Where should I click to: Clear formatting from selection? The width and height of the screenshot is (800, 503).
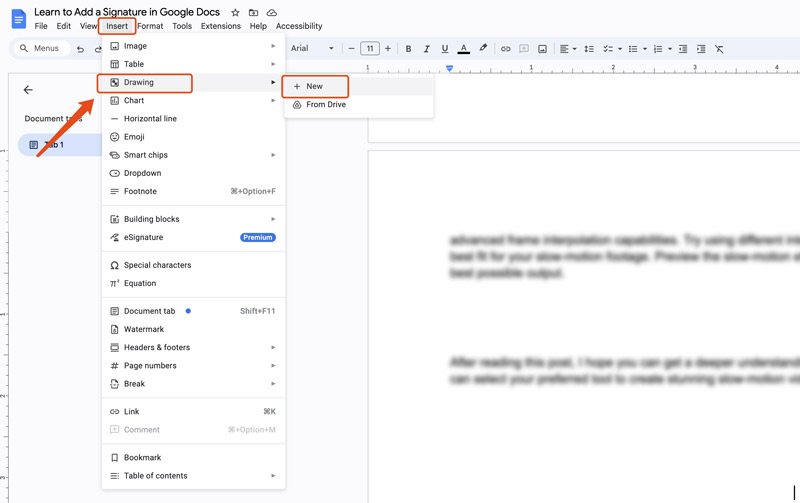click(719, 49)
